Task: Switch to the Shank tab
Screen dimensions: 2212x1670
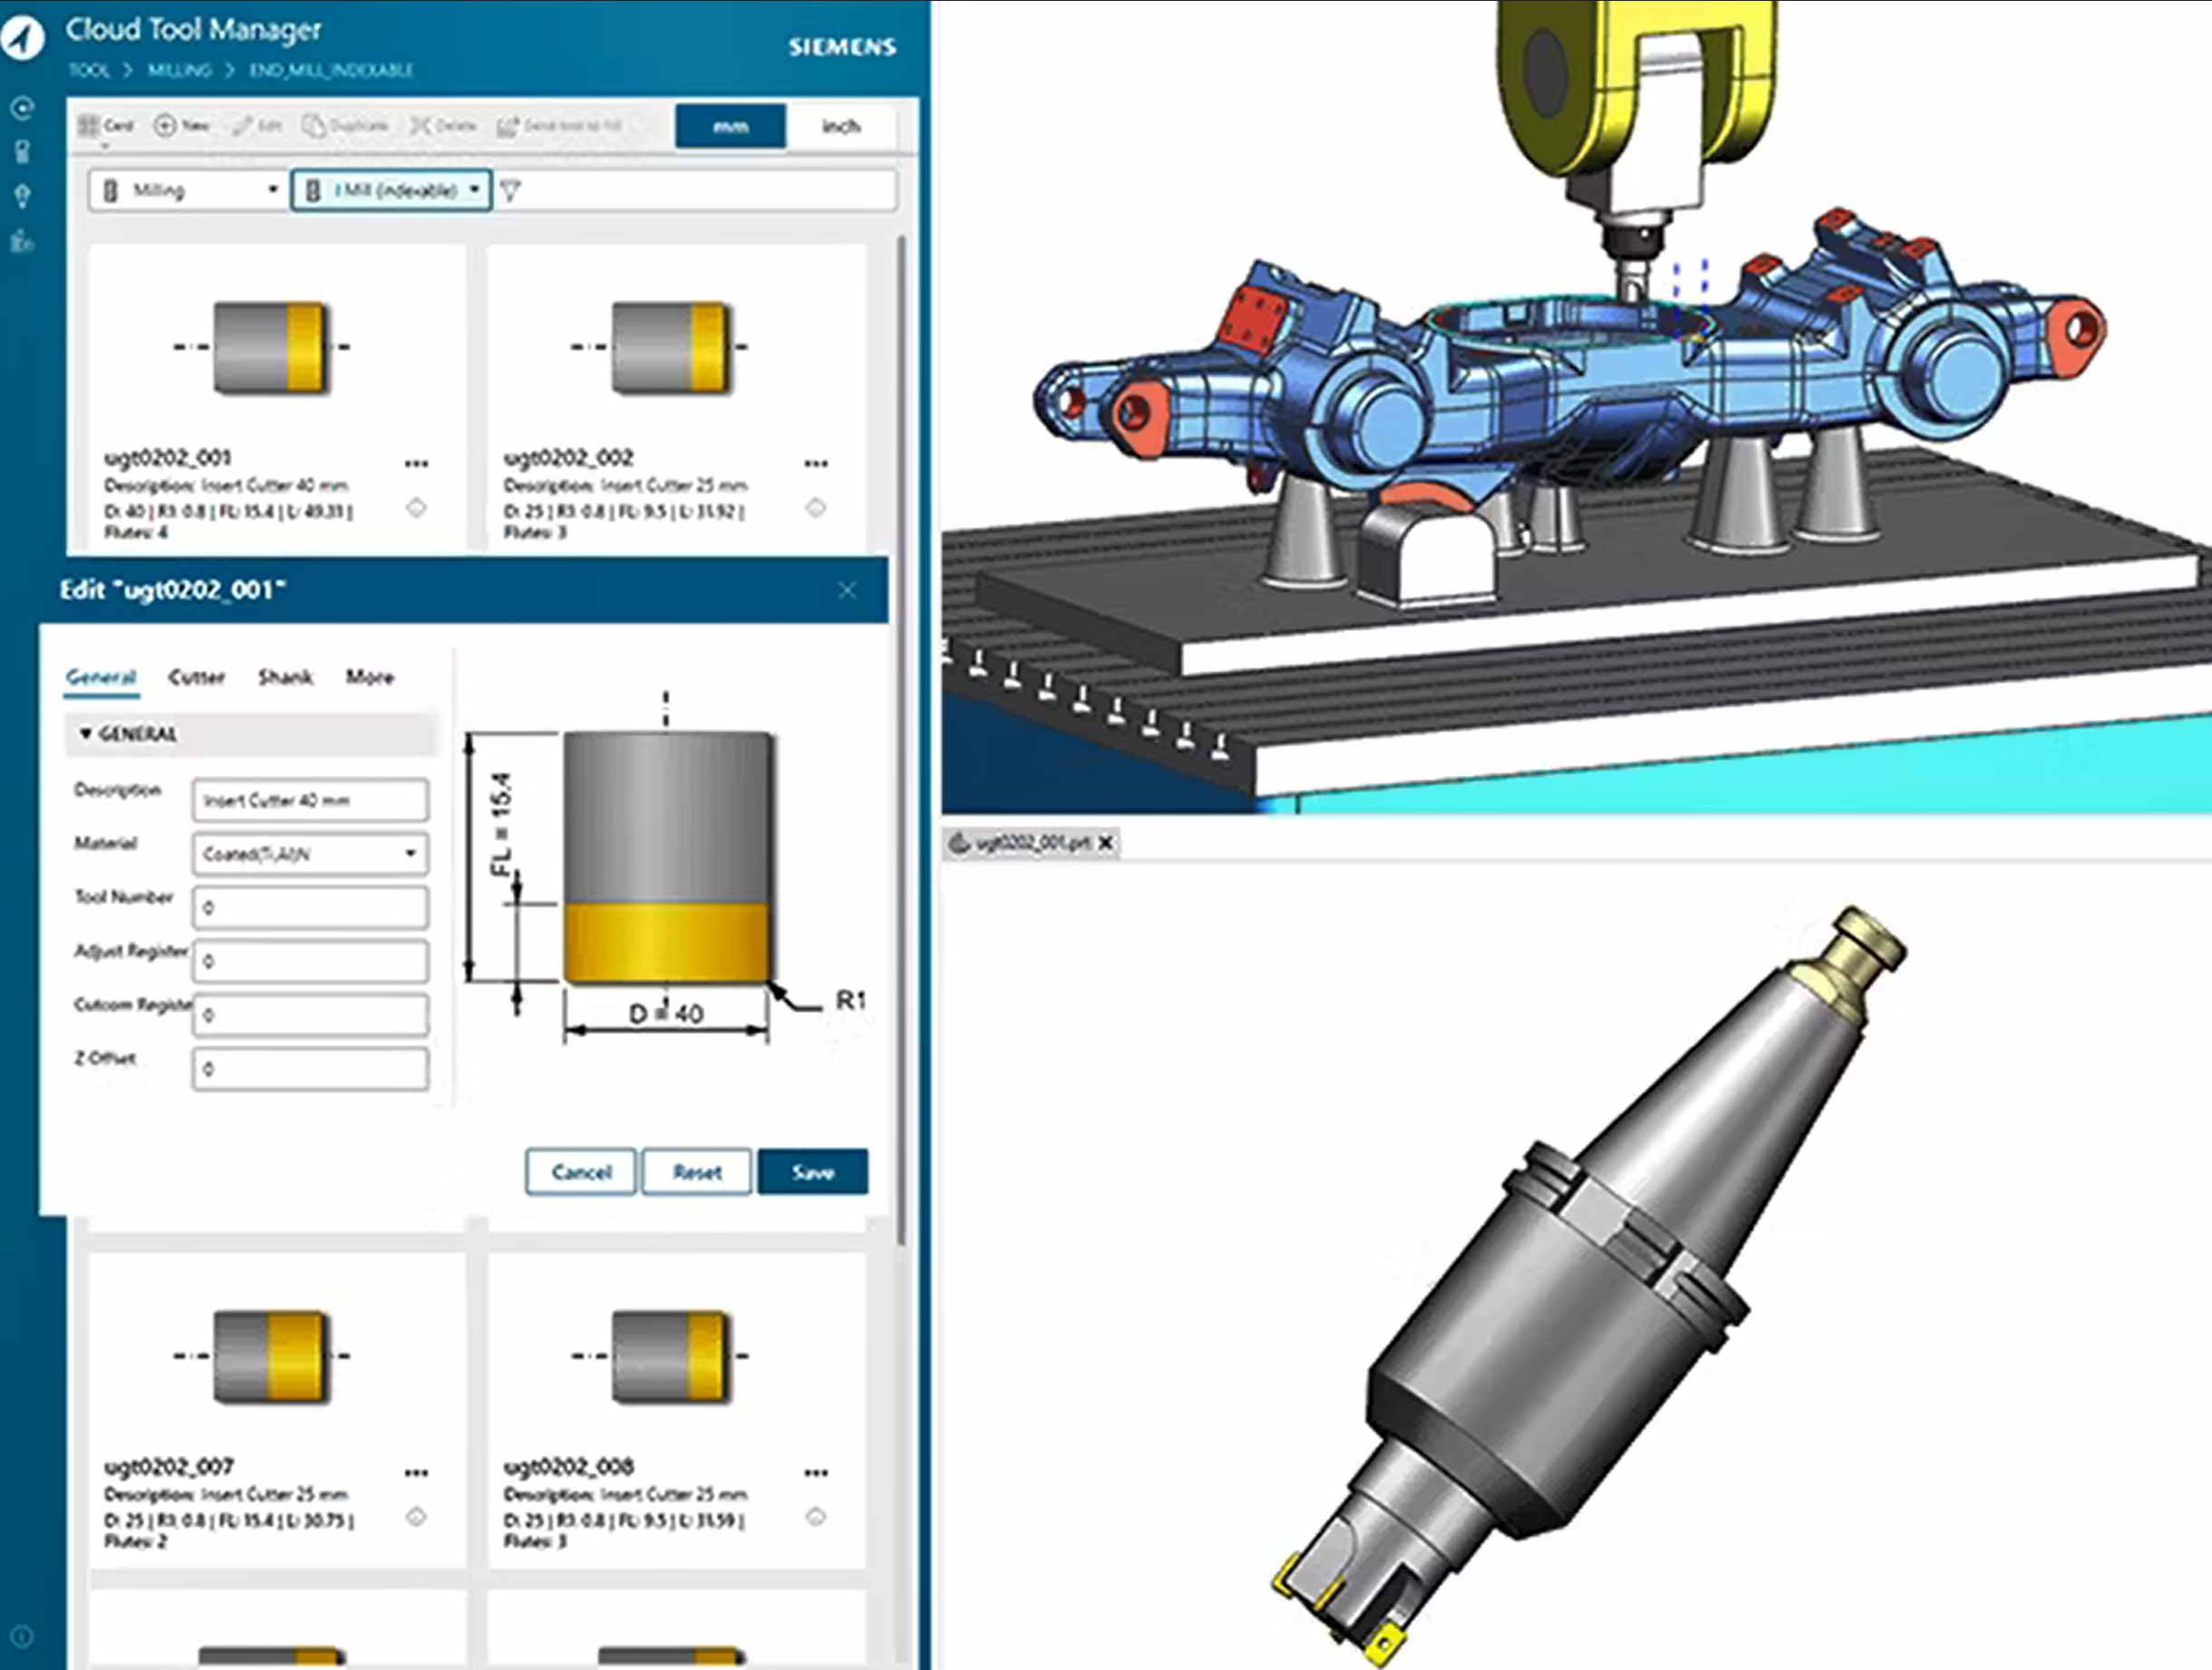Action: coord(285,677)
